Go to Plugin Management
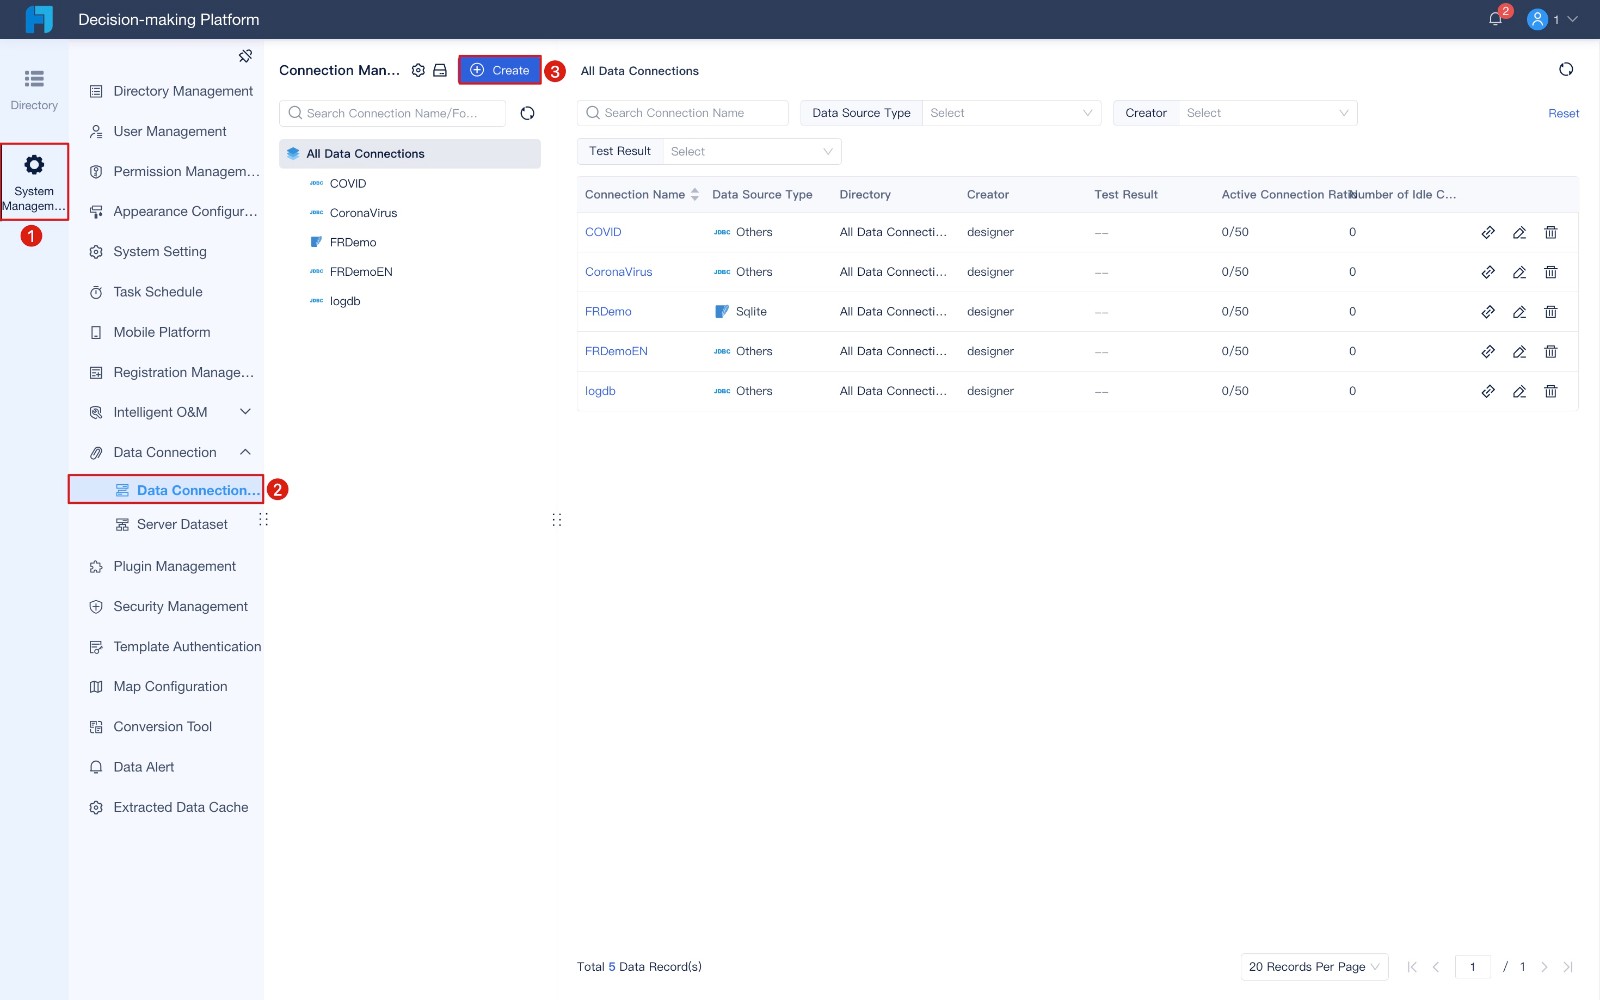 175,566
